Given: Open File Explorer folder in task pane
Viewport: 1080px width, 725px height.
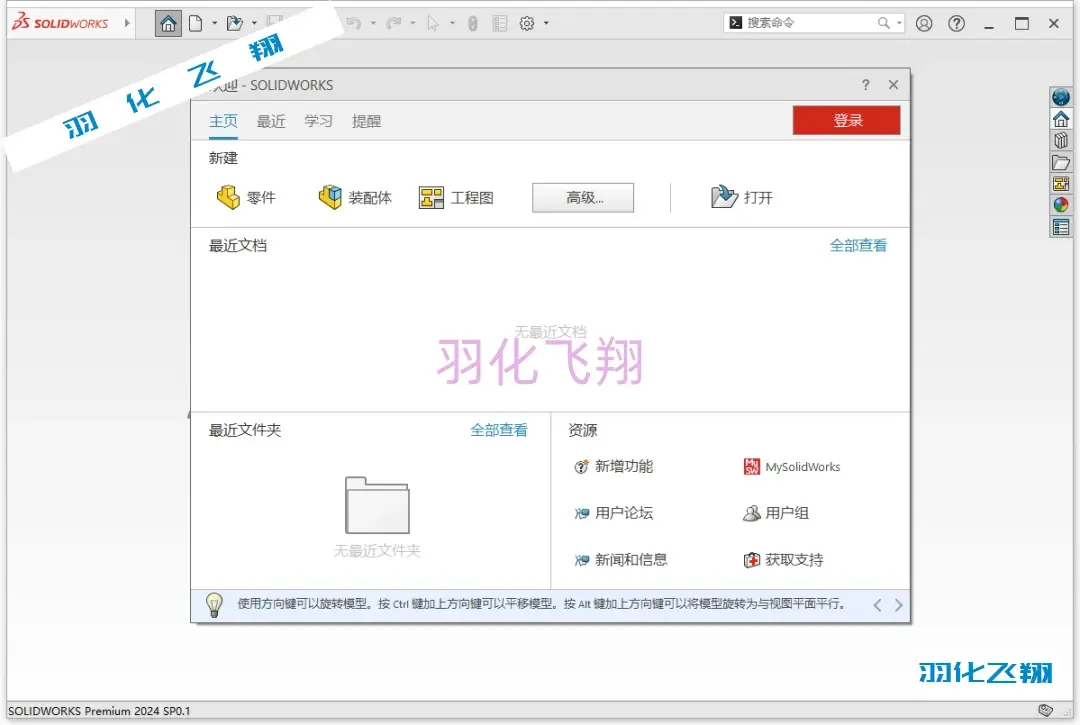Looking at the screenshot, I should point(1061,162).
